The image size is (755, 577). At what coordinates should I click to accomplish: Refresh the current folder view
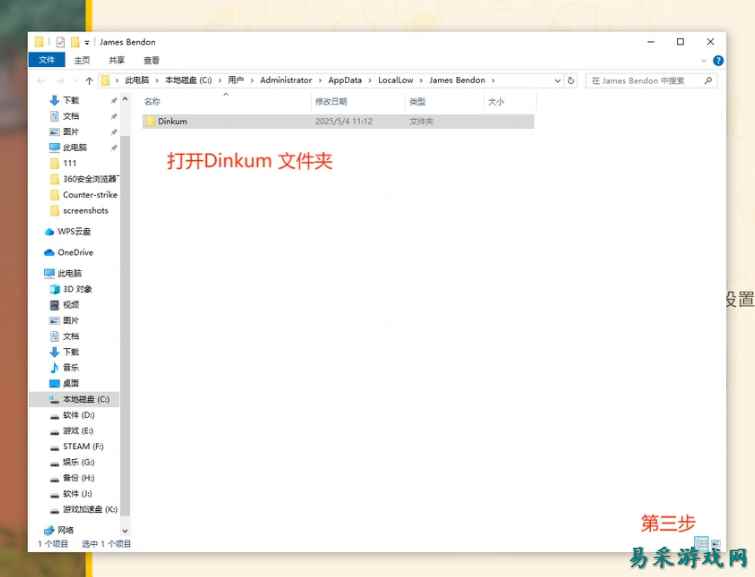[x=571, y=80]
